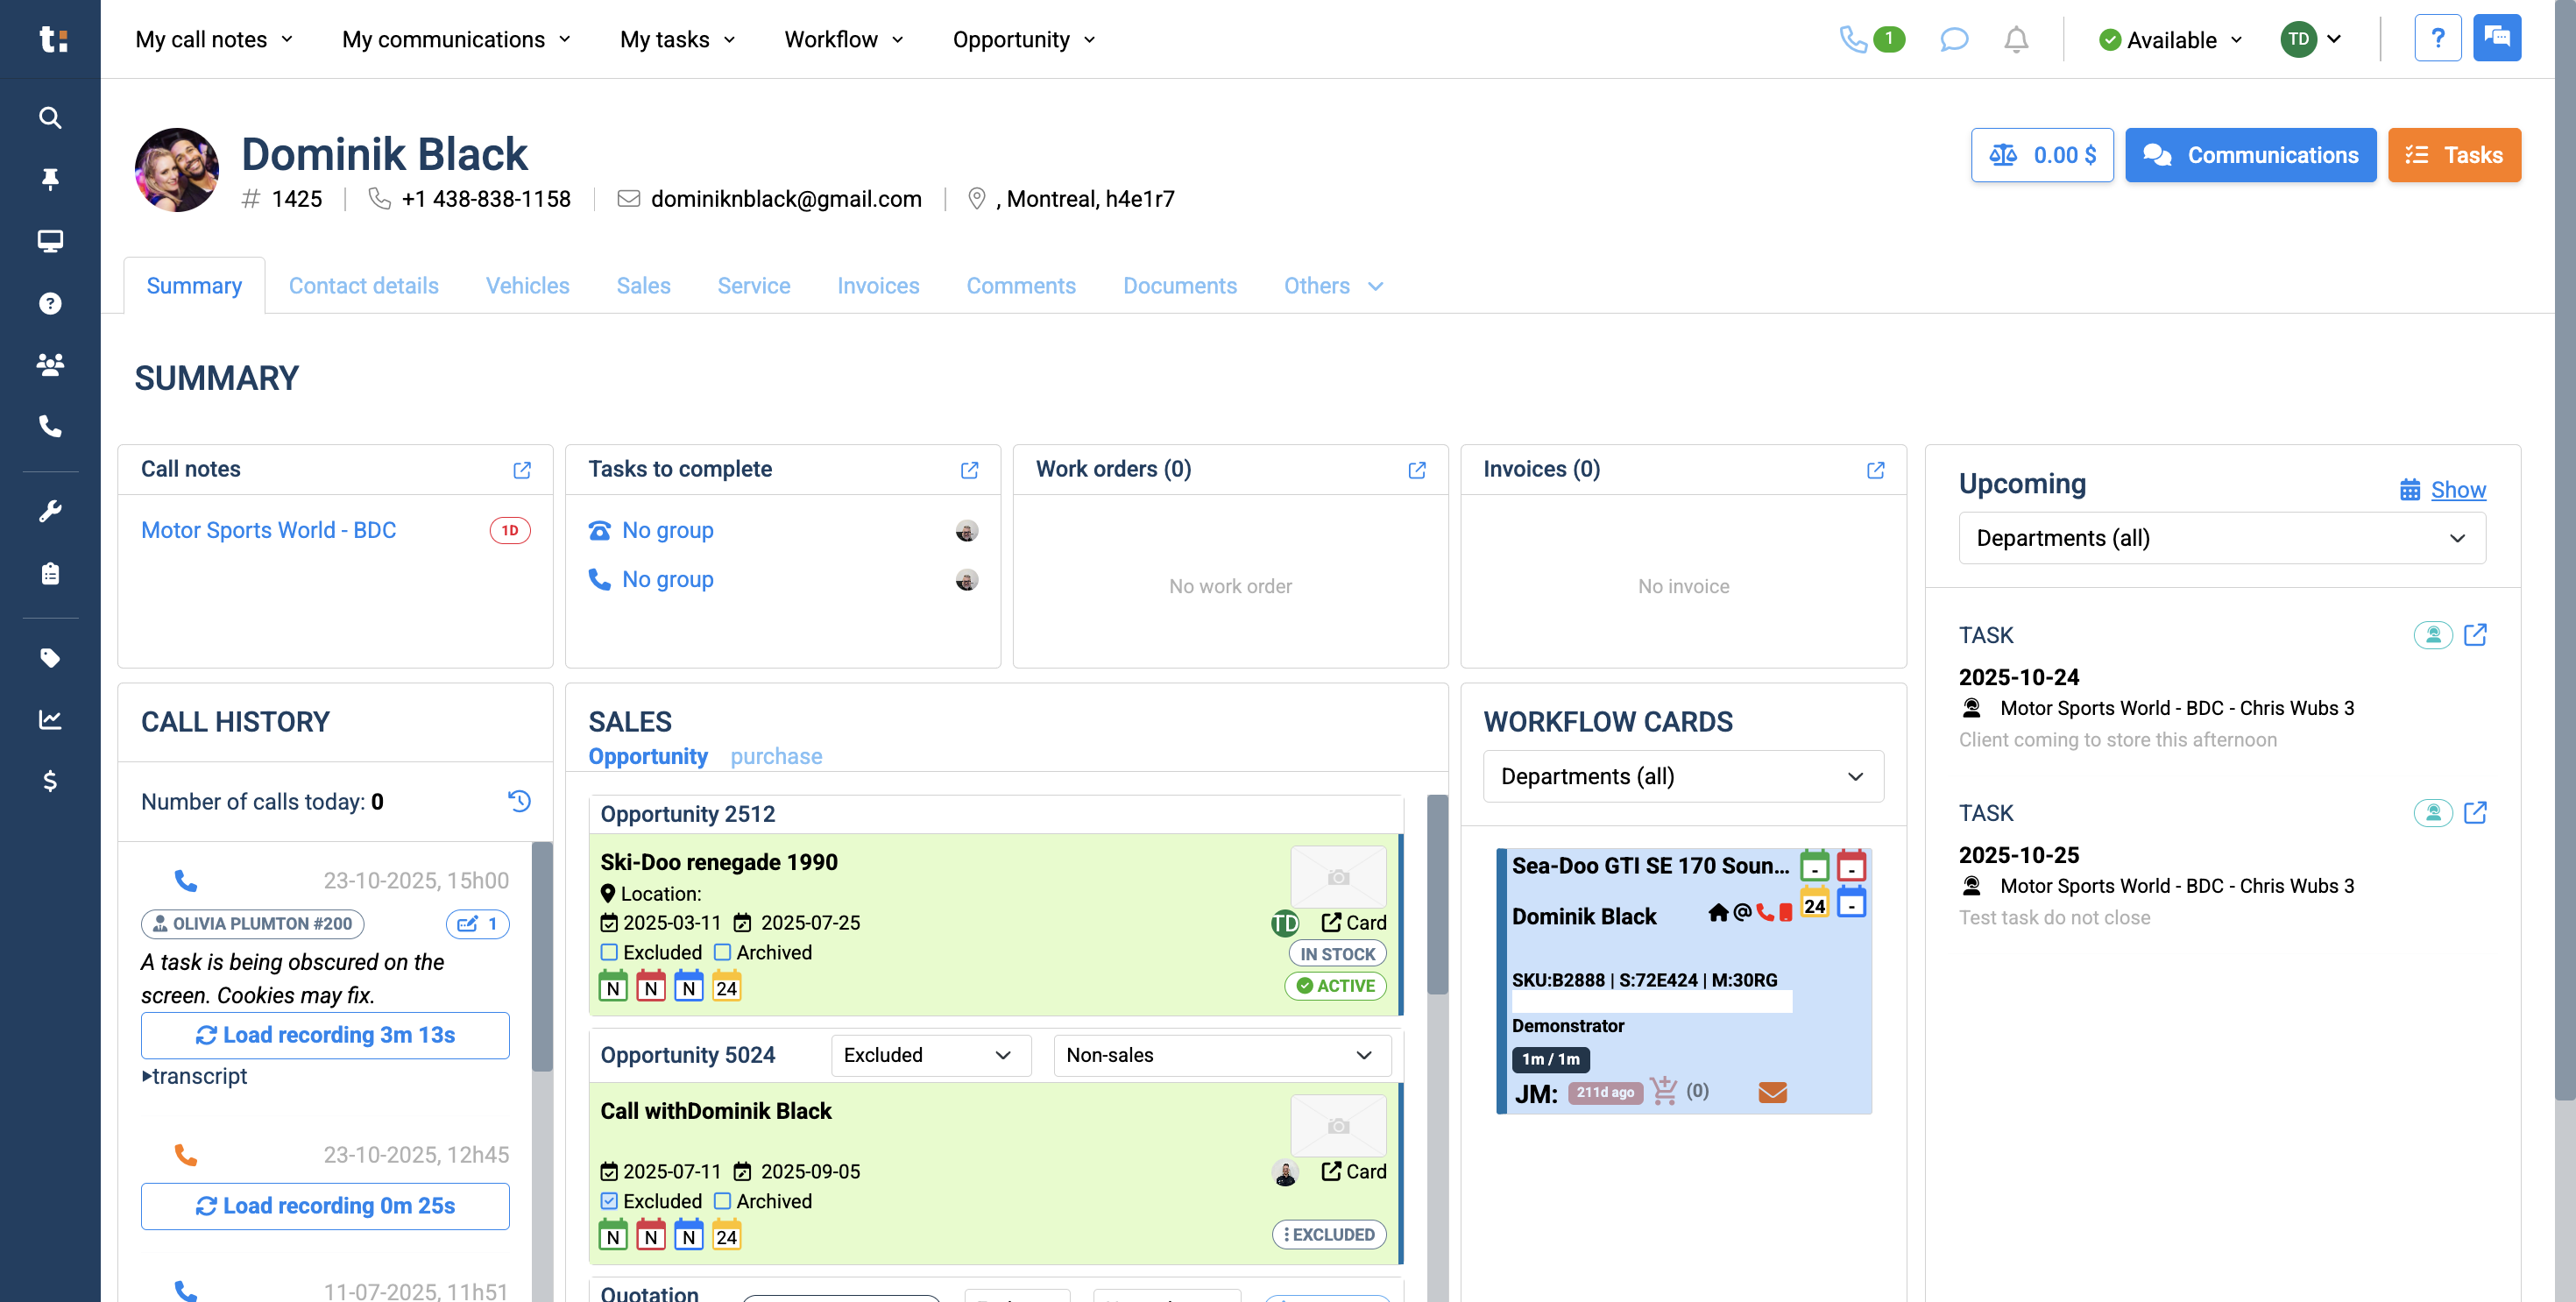Open the price tag sidebar icon

point(50,657)
